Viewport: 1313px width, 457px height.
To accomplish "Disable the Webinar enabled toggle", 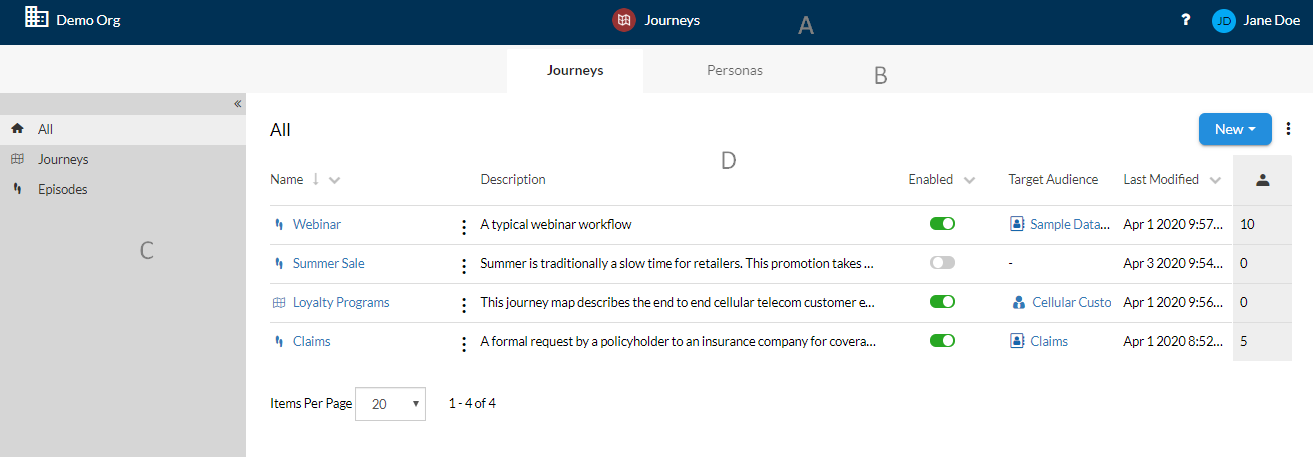I will click(x=942, y=224).
